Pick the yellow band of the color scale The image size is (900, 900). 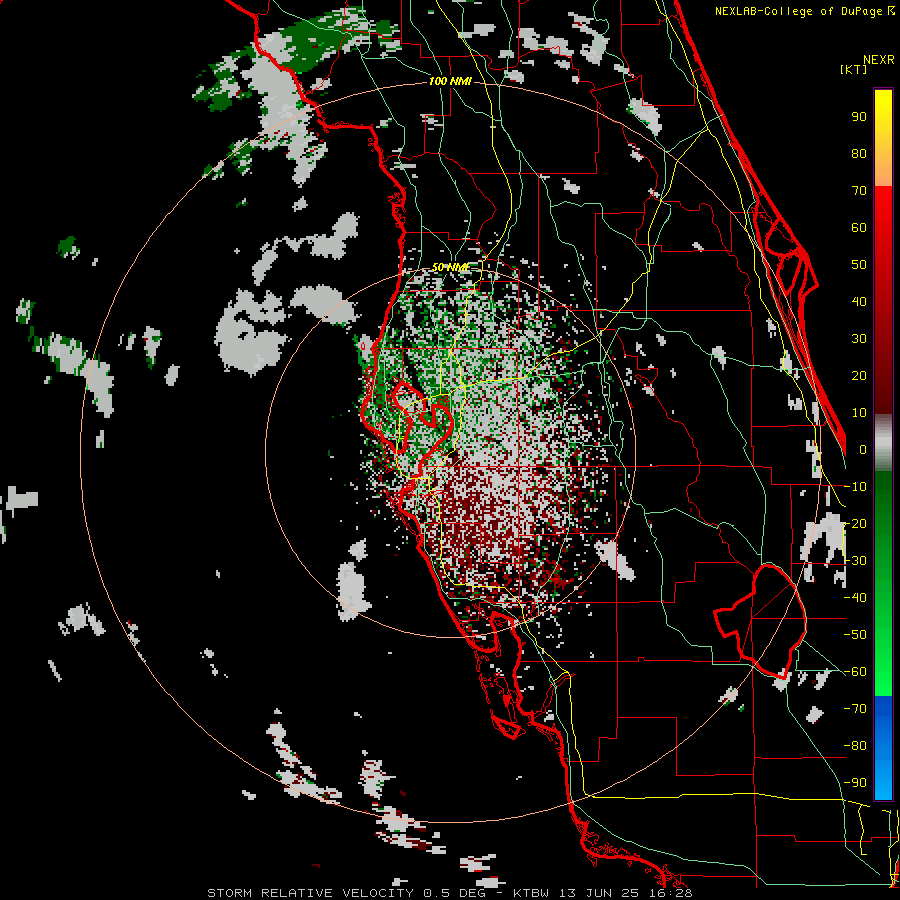point(883,123)
